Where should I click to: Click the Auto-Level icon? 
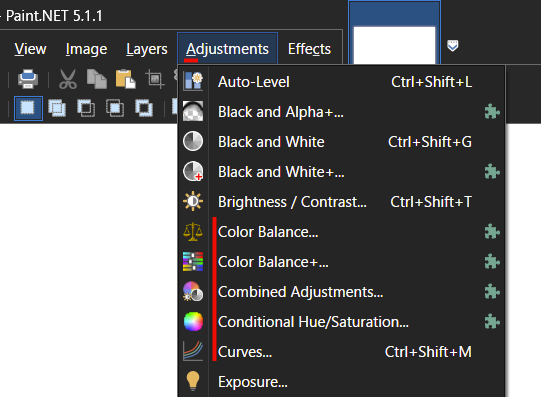coord(193,81)
